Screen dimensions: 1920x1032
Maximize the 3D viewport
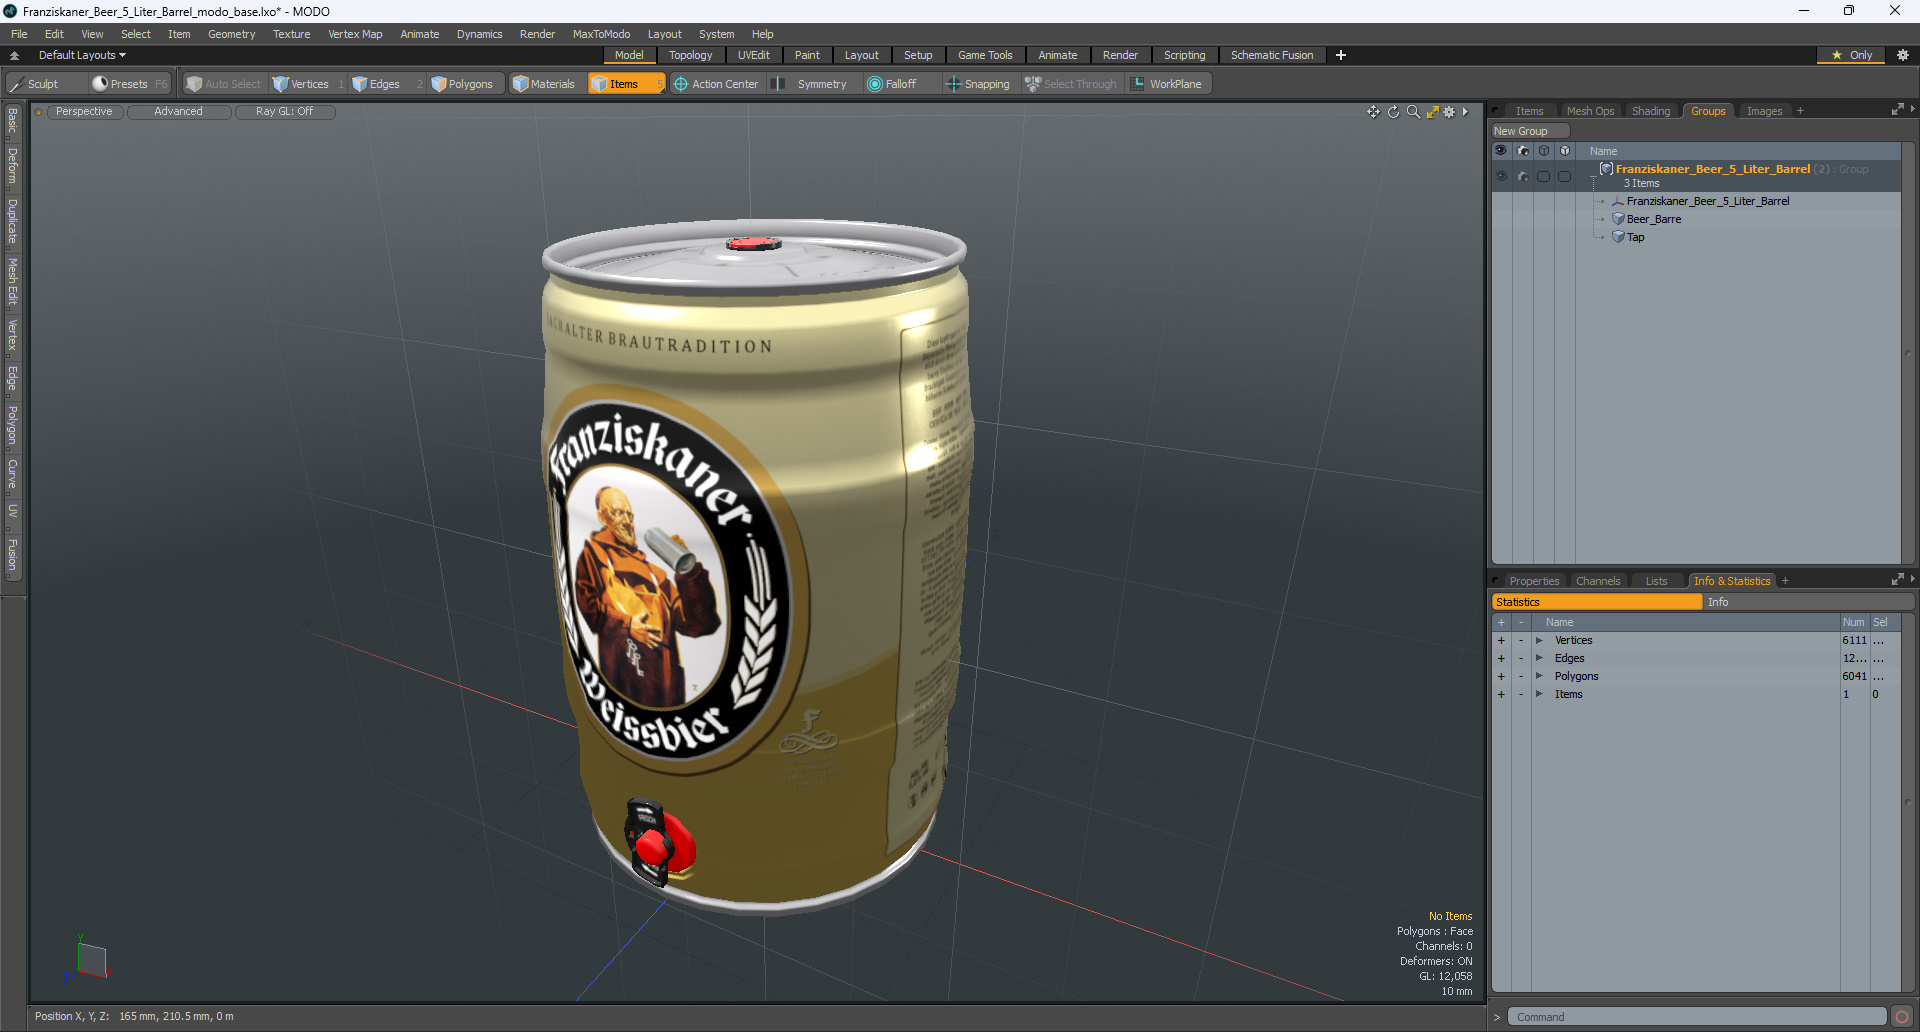[1432, 112]
